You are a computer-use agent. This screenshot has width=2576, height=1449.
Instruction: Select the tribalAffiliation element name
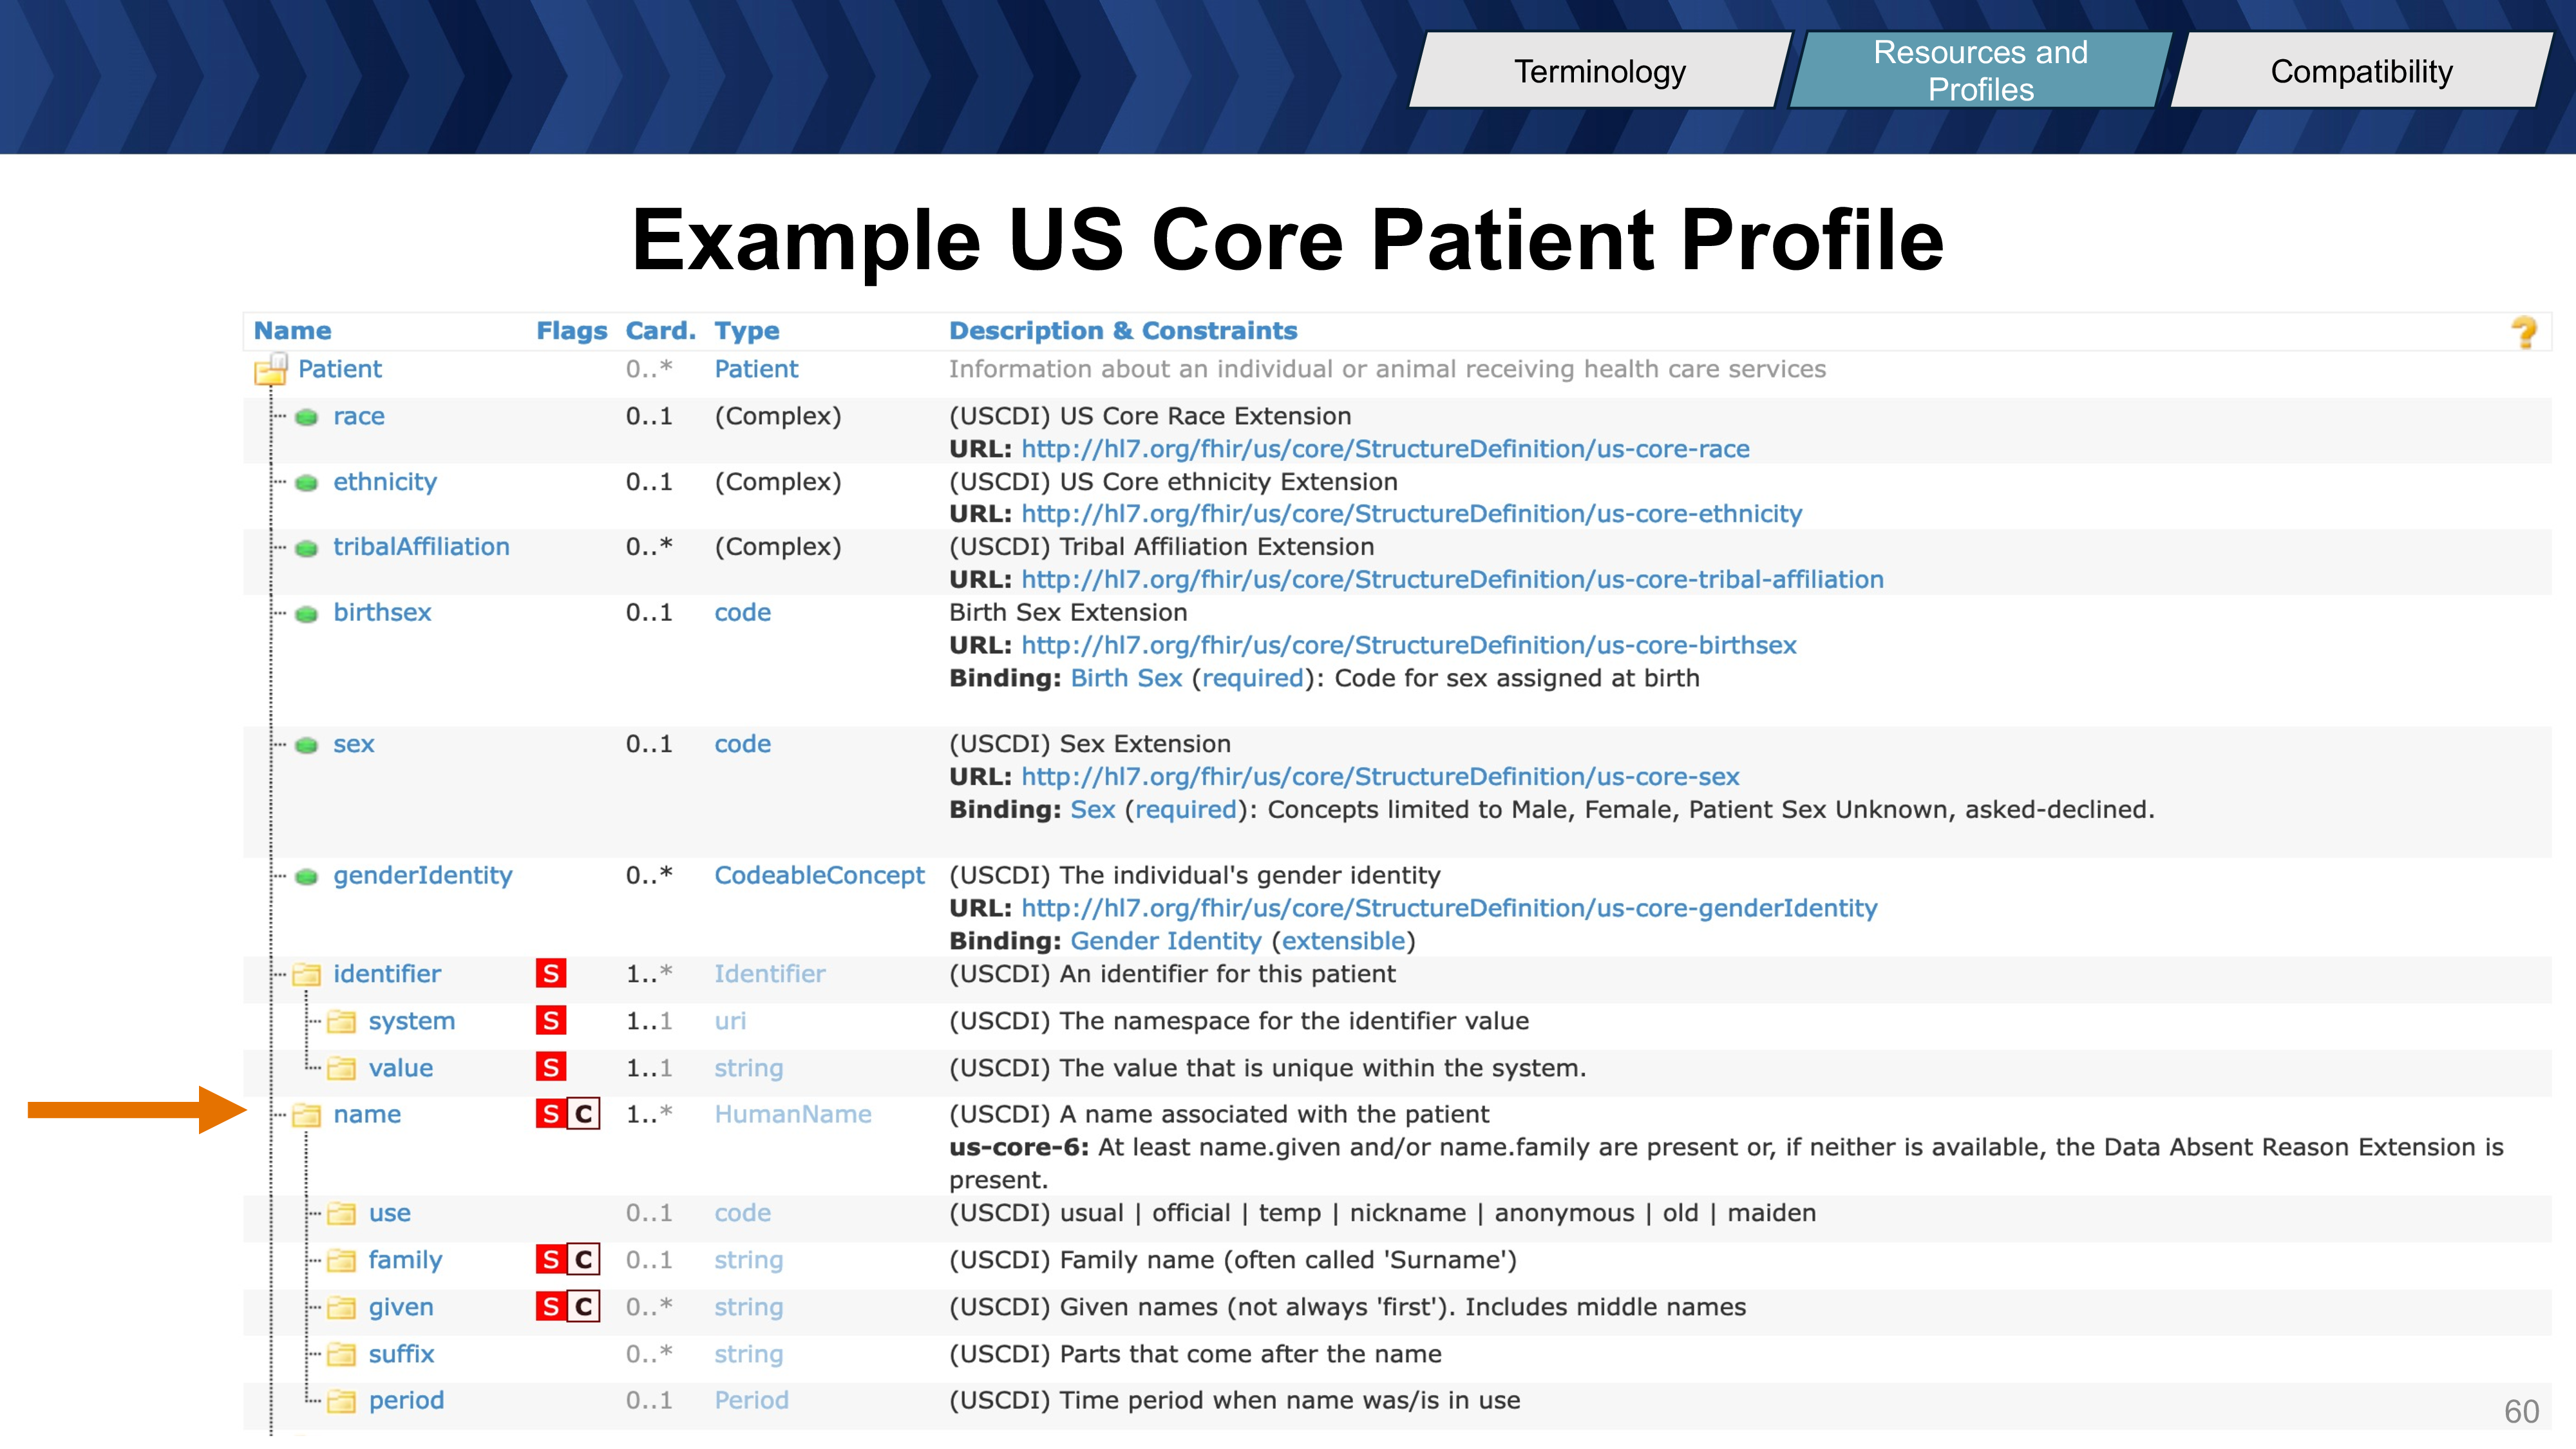(421, 547)
